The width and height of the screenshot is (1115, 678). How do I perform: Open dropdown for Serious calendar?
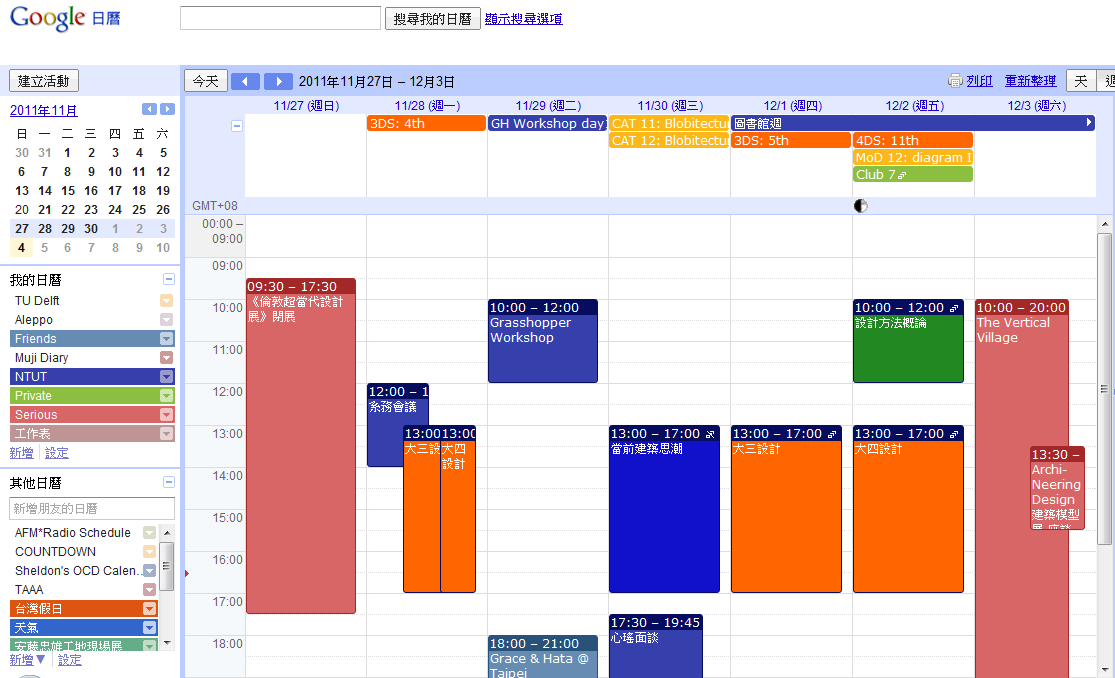point(166,414)
